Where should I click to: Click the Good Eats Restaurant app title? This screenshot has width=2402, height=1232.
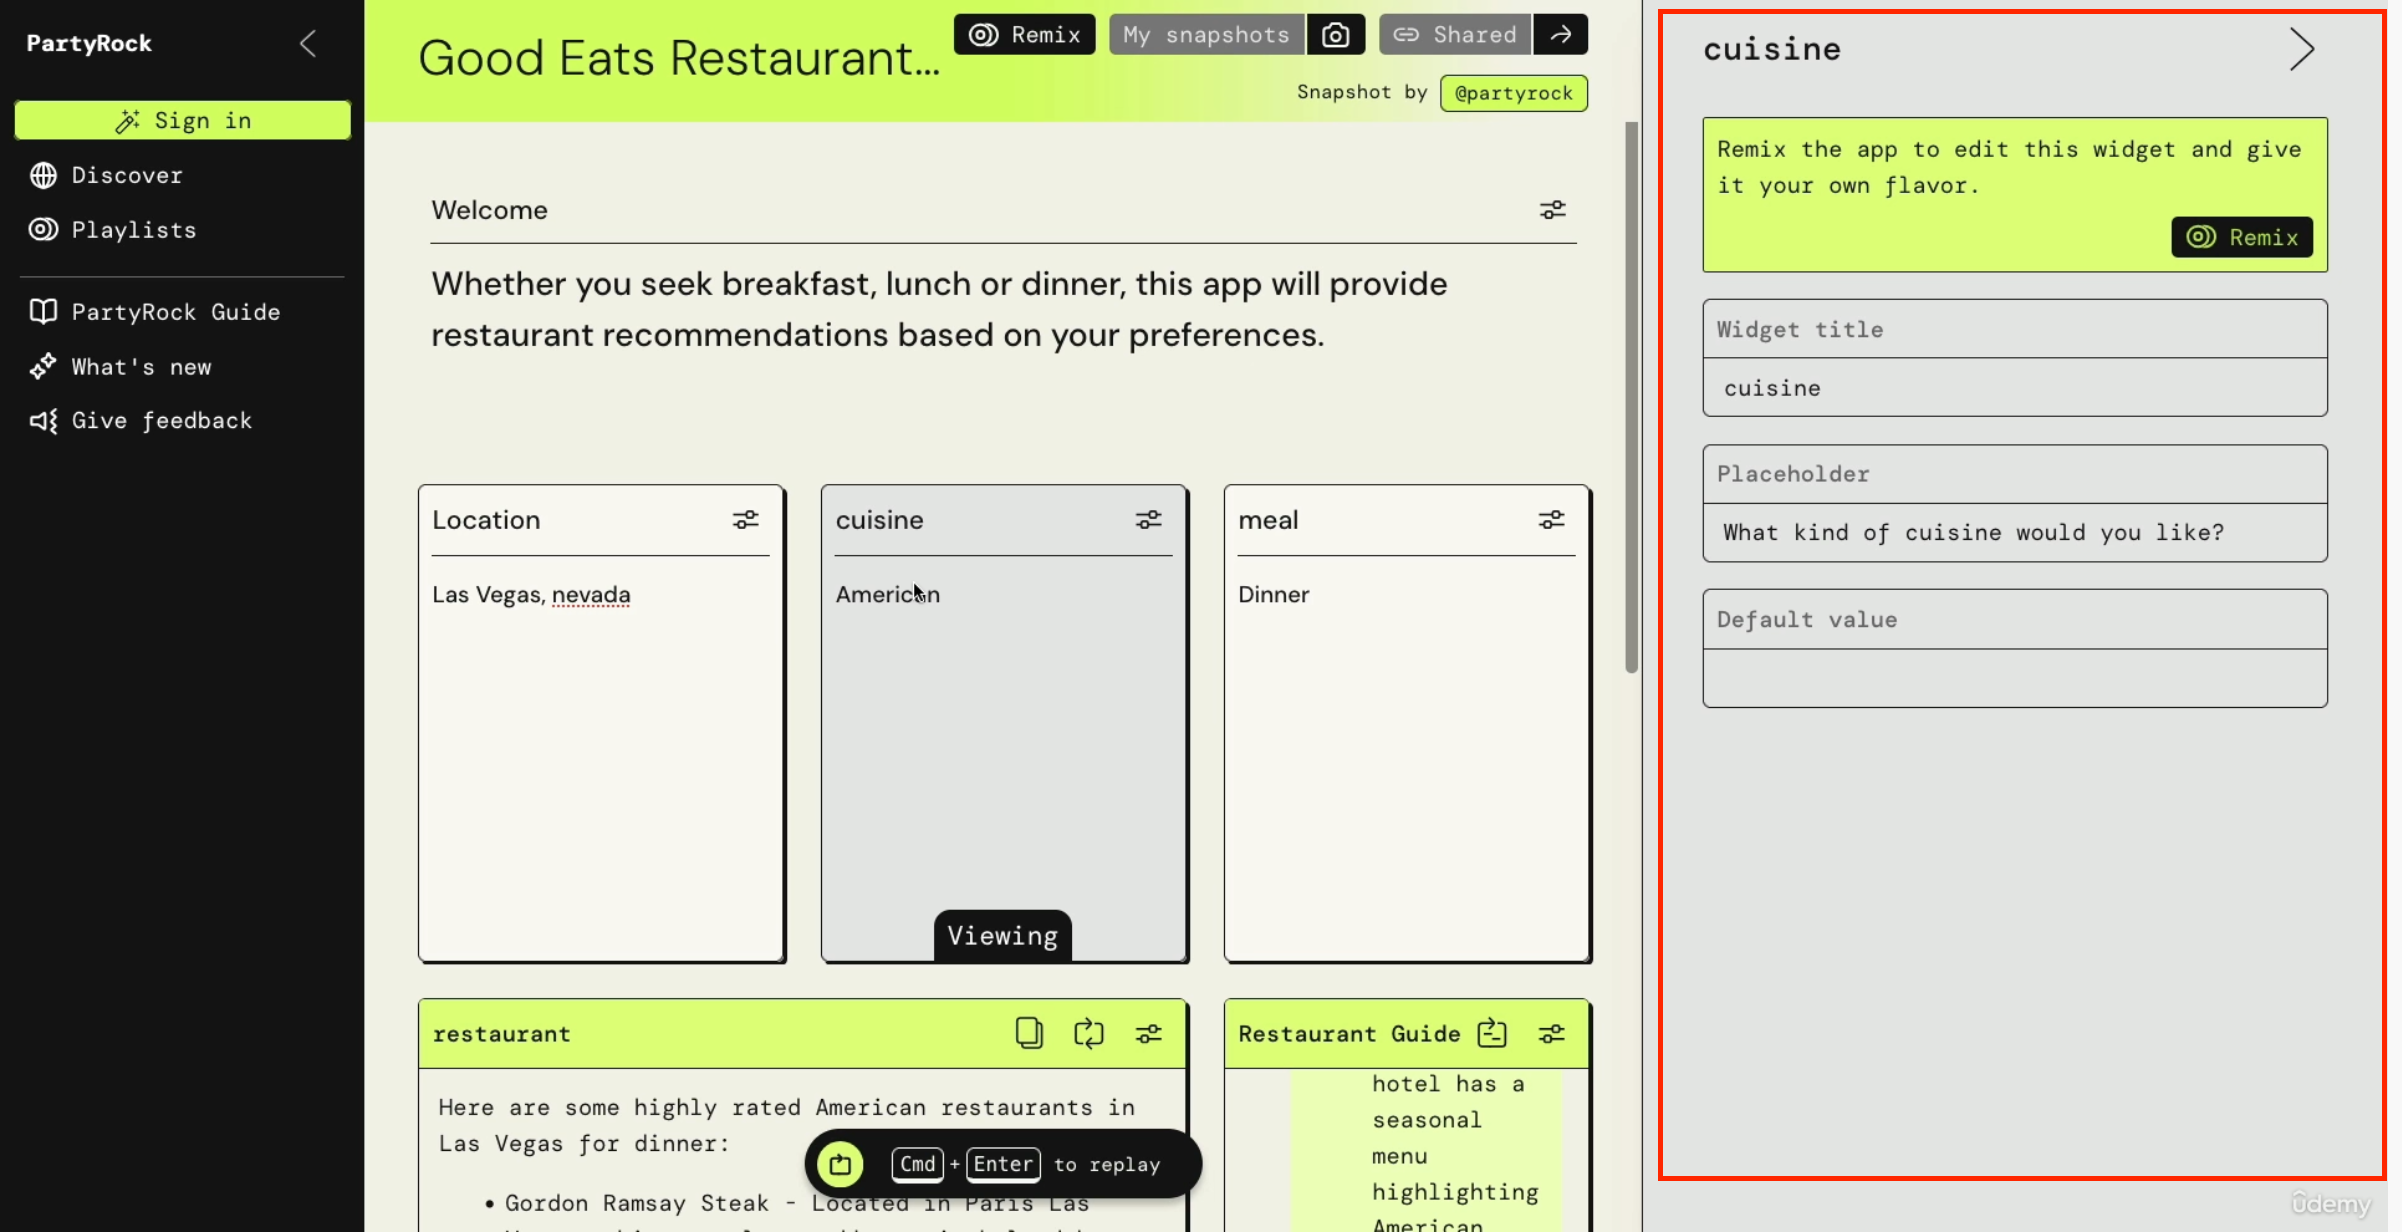tap(679, 58)
